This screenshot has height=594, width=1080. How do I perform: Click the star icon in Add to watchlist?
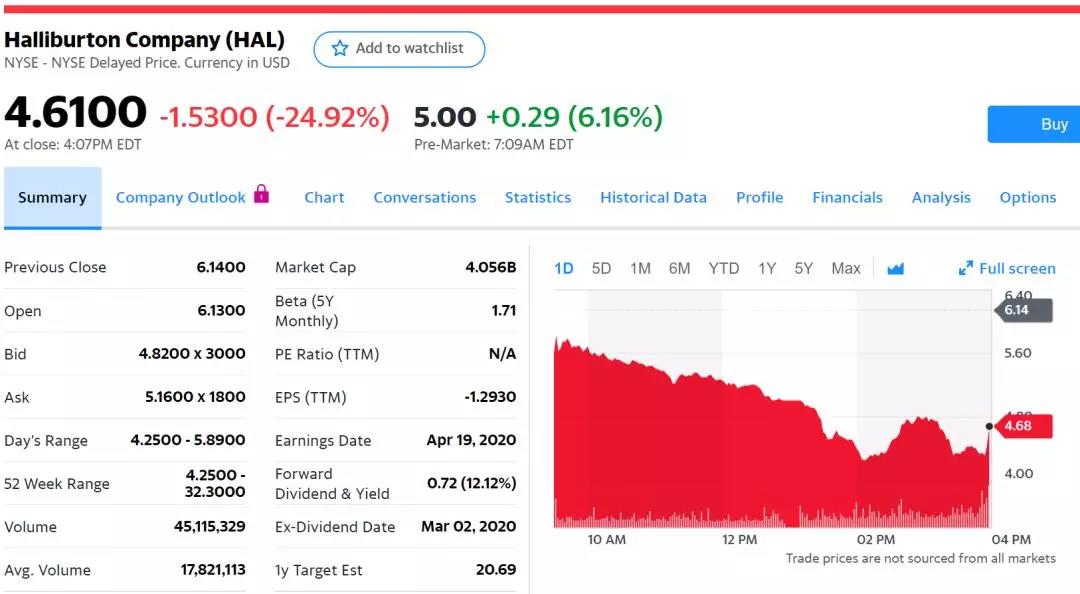pos(340,48)
